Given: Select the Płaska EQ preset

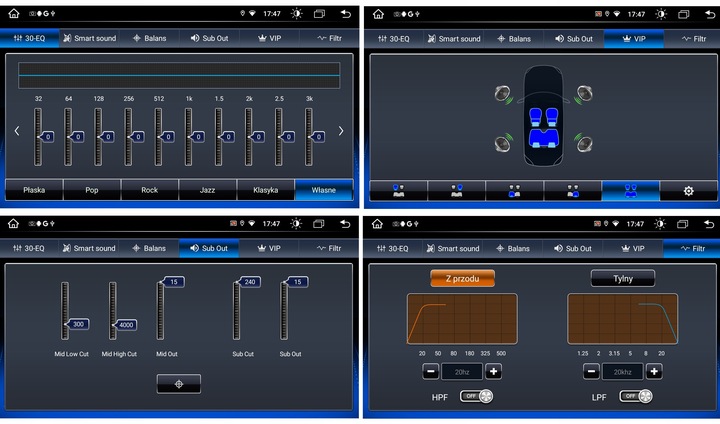Looking at the screenshot, I should point(34,190).
